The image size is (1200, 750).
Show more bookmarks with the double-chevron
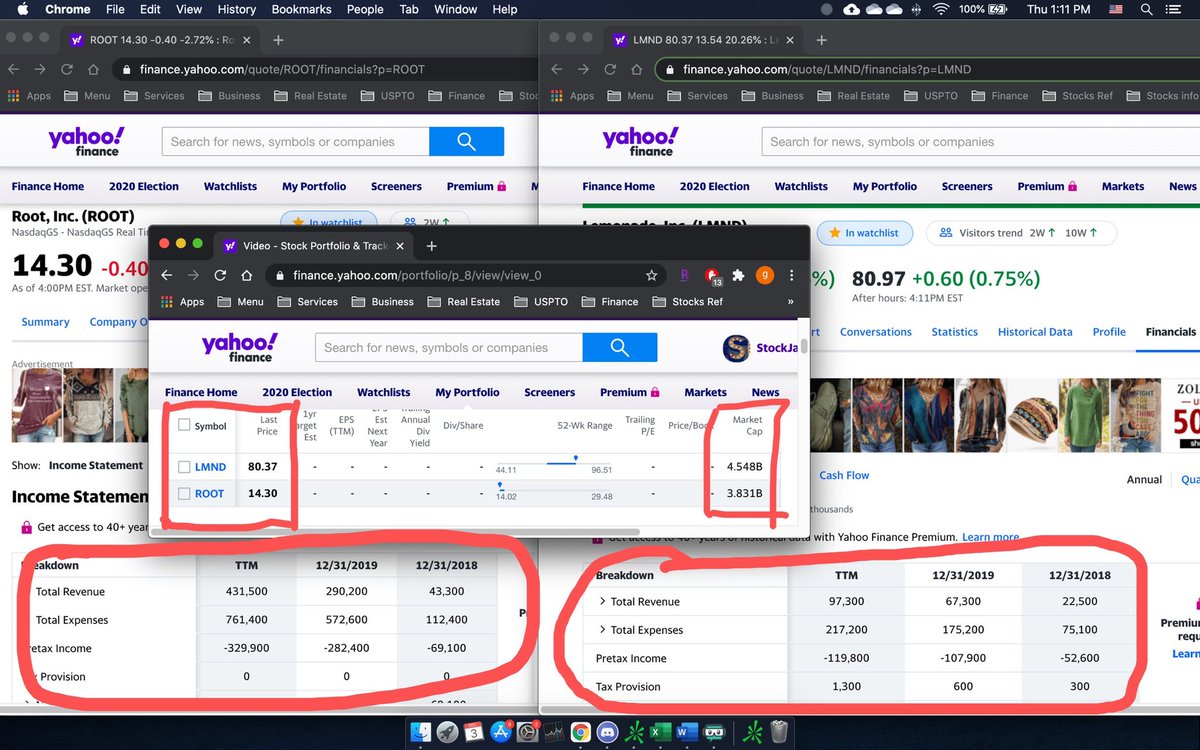791,301
